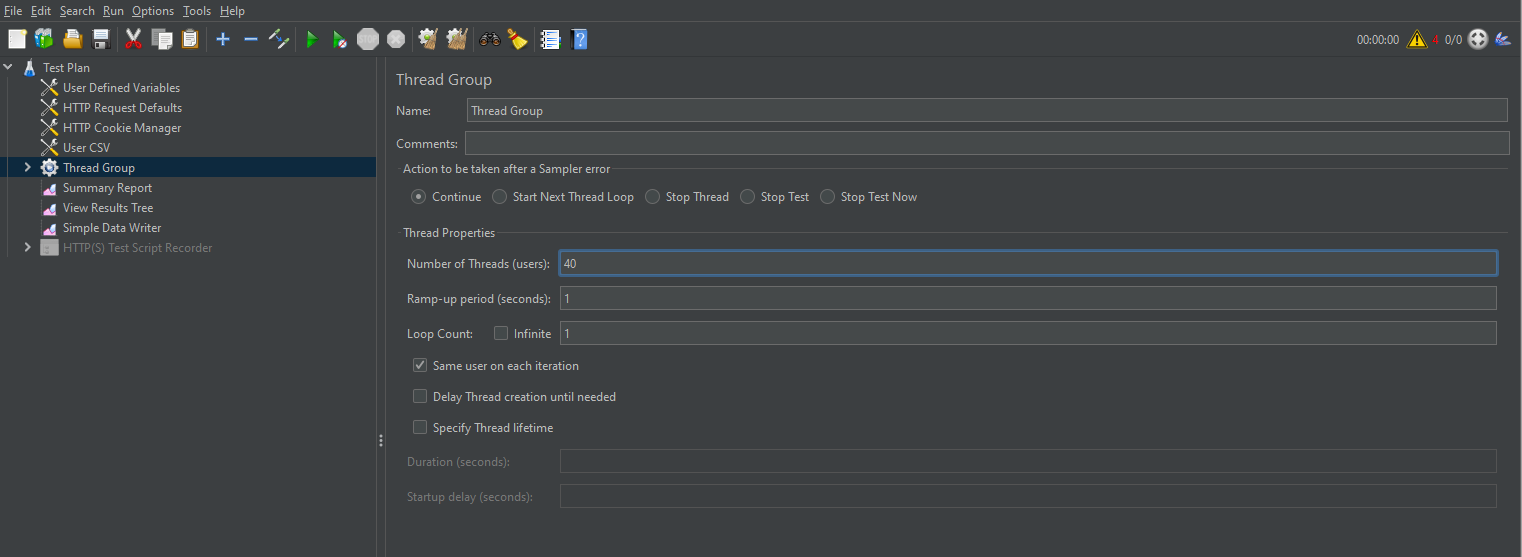Expand all nodes with the plus icon
1522x557 pixels.
223,39
